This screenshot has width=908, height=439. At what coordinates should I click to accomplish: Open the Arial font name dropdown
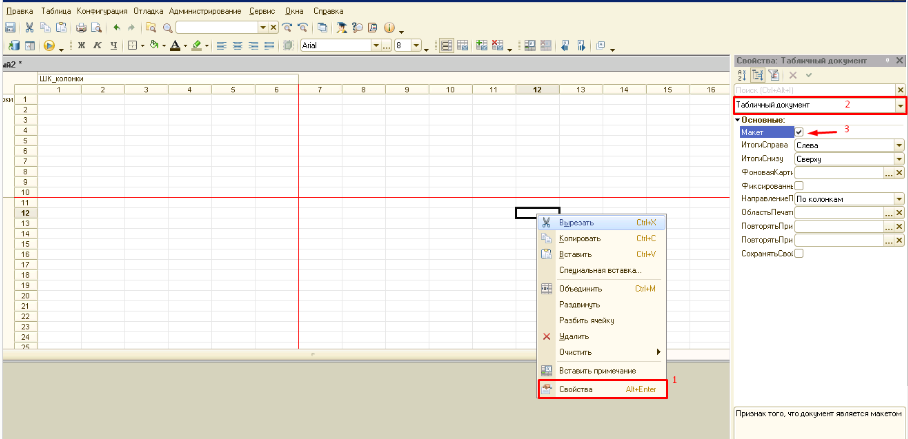click(376, 46)
